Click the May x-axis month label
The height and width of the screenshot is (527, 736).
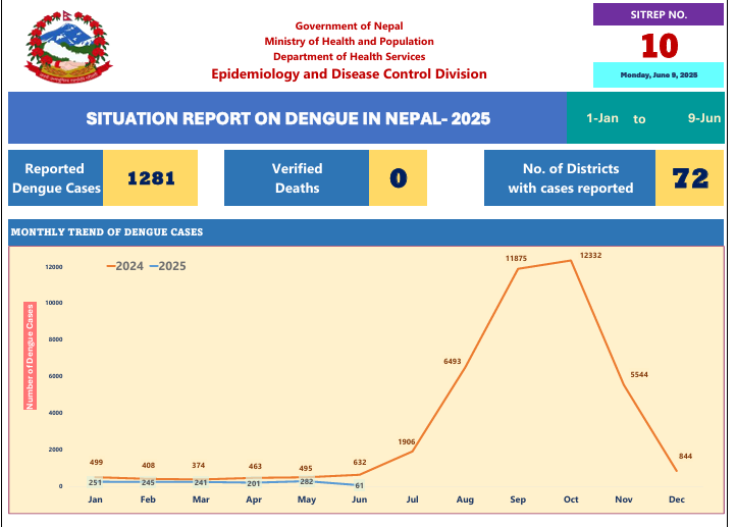[x=307, y=500]
